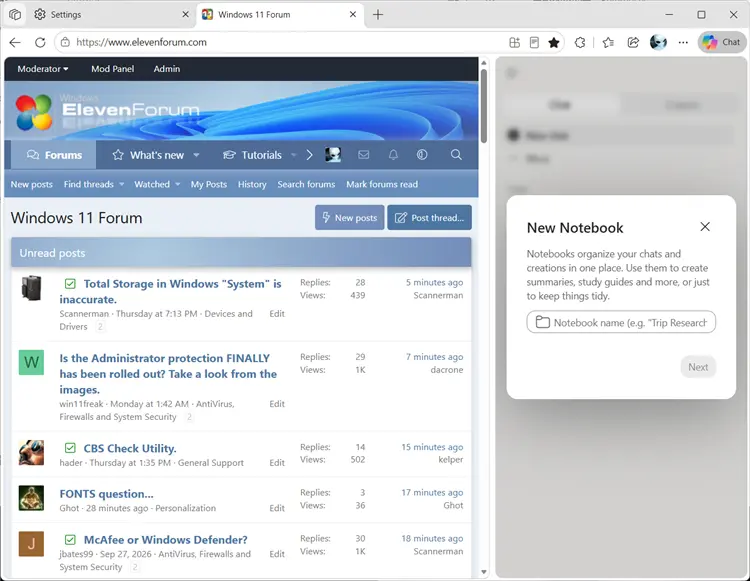Select the Forums nav tab

(x=54, y=155)
